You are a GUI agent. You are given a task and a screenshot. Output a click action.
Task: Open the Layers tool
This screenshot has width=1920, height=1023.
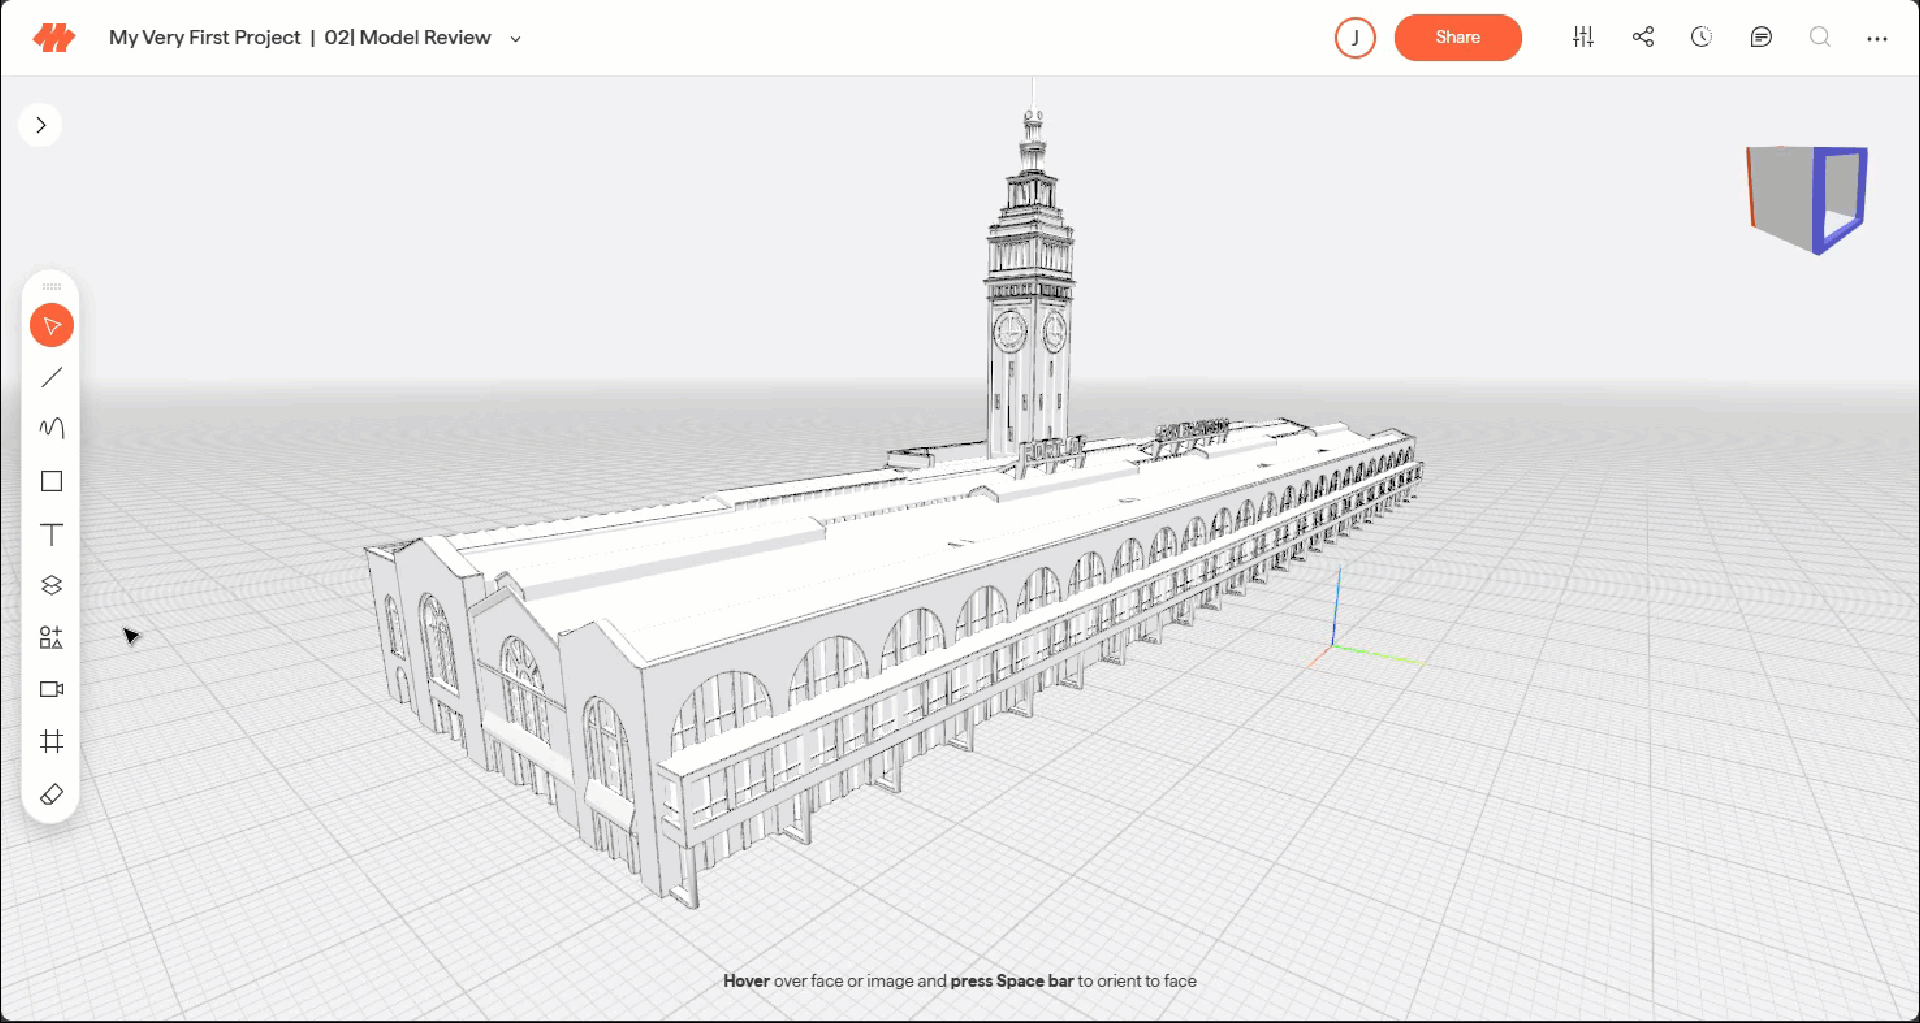coord(52,585)
